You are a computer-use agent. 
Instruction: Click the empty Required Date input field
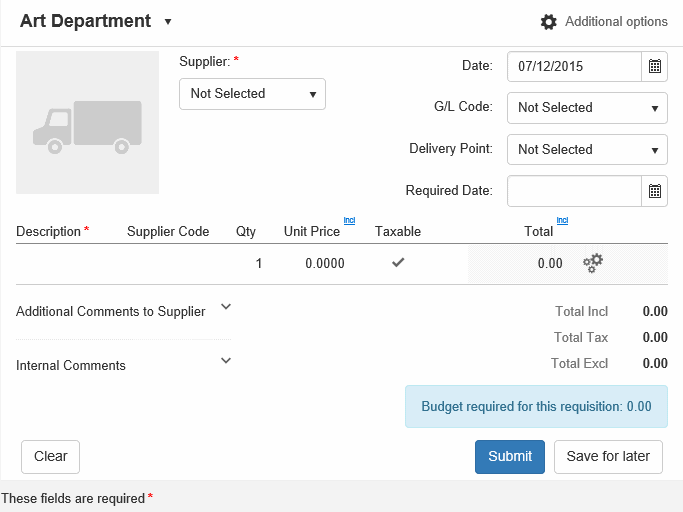click(574, 191)
